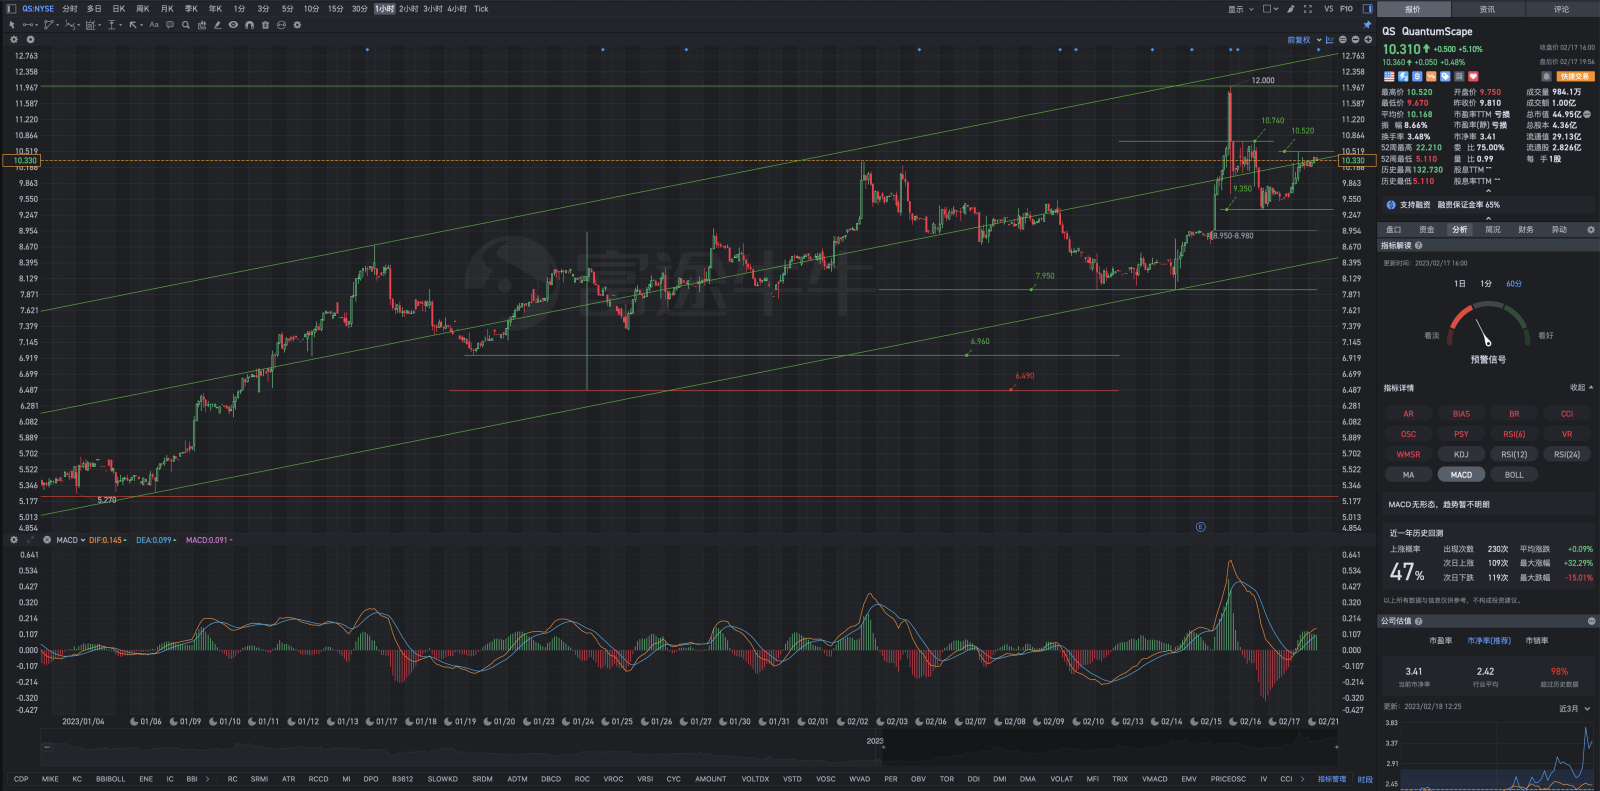The height and width of the screenshot is (791, 1600).
Task: Select the pencil highlighter drawing tool
Action: pos(217,25)
